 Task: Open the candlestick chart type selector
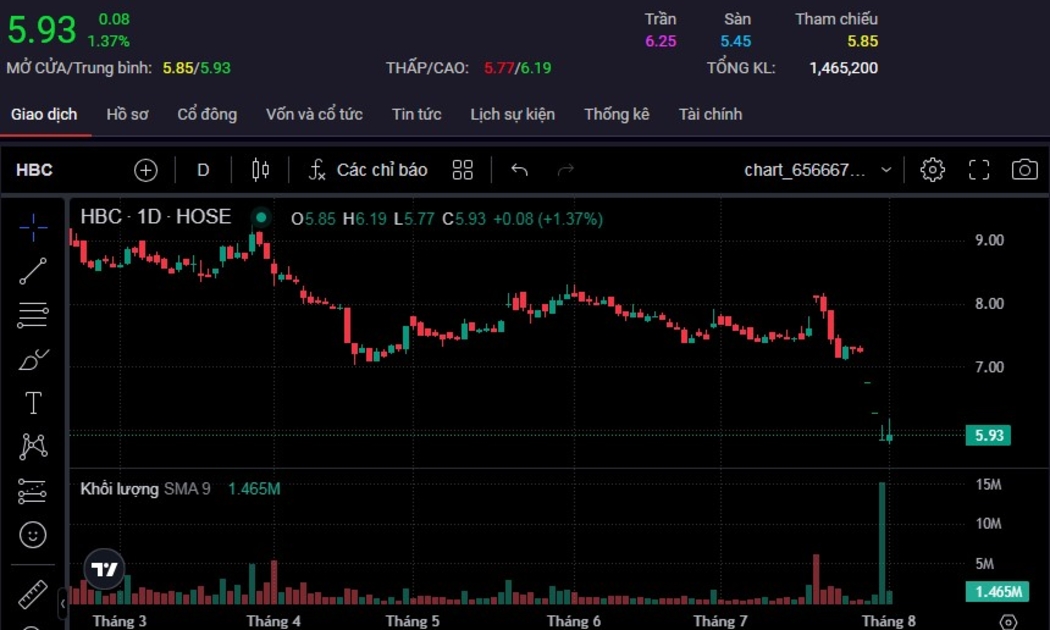click(260, 170)
